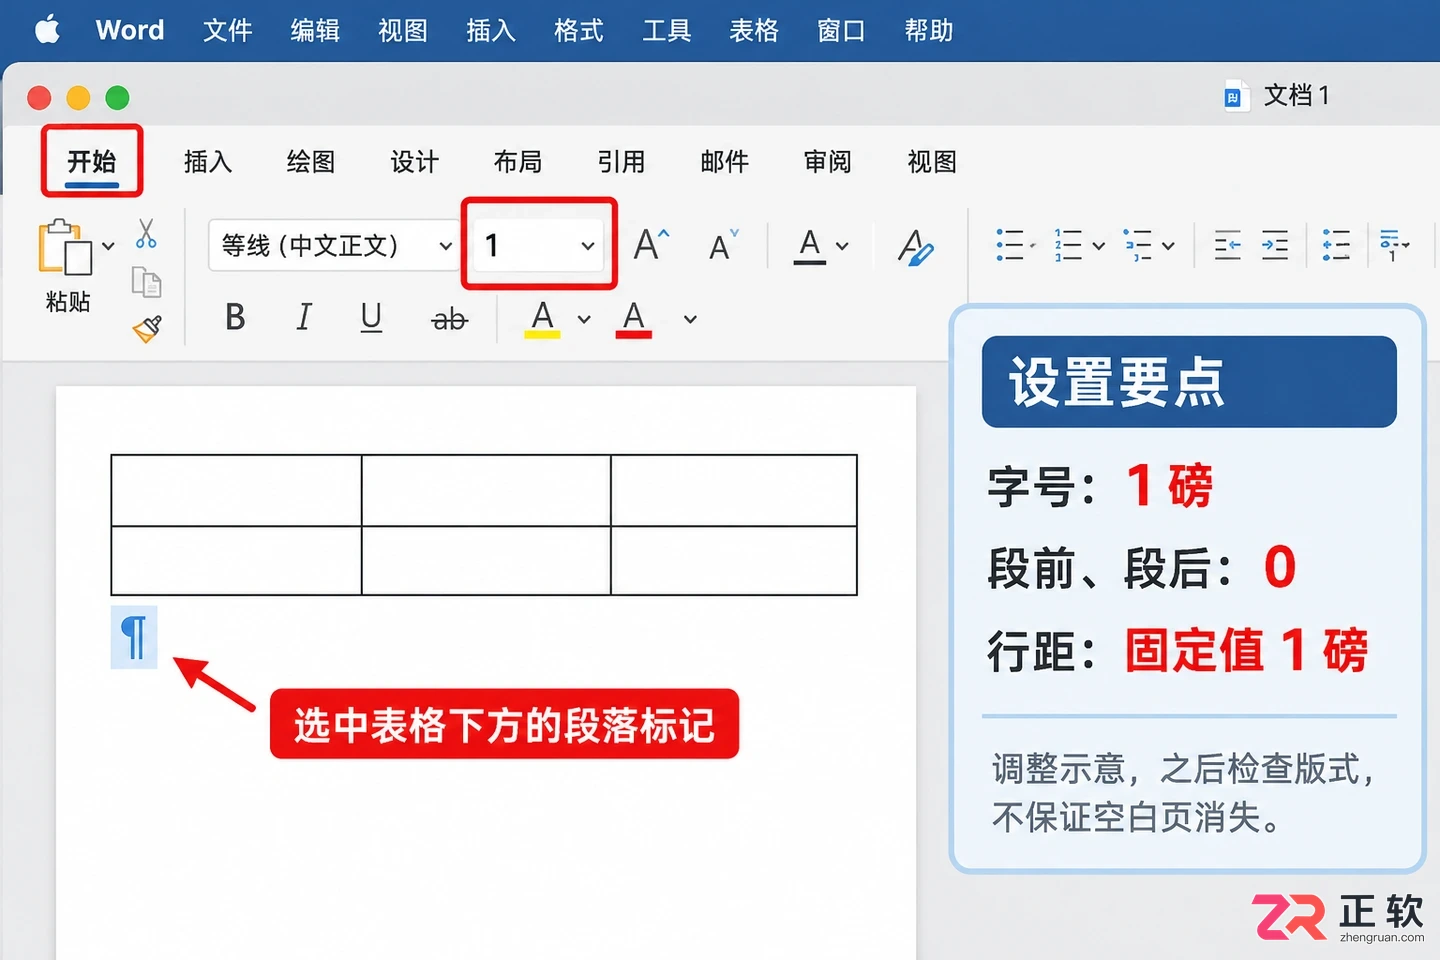Toggle Bold formatting
The width and height of the screenshot is (1440, 960).
pos(235,318)
